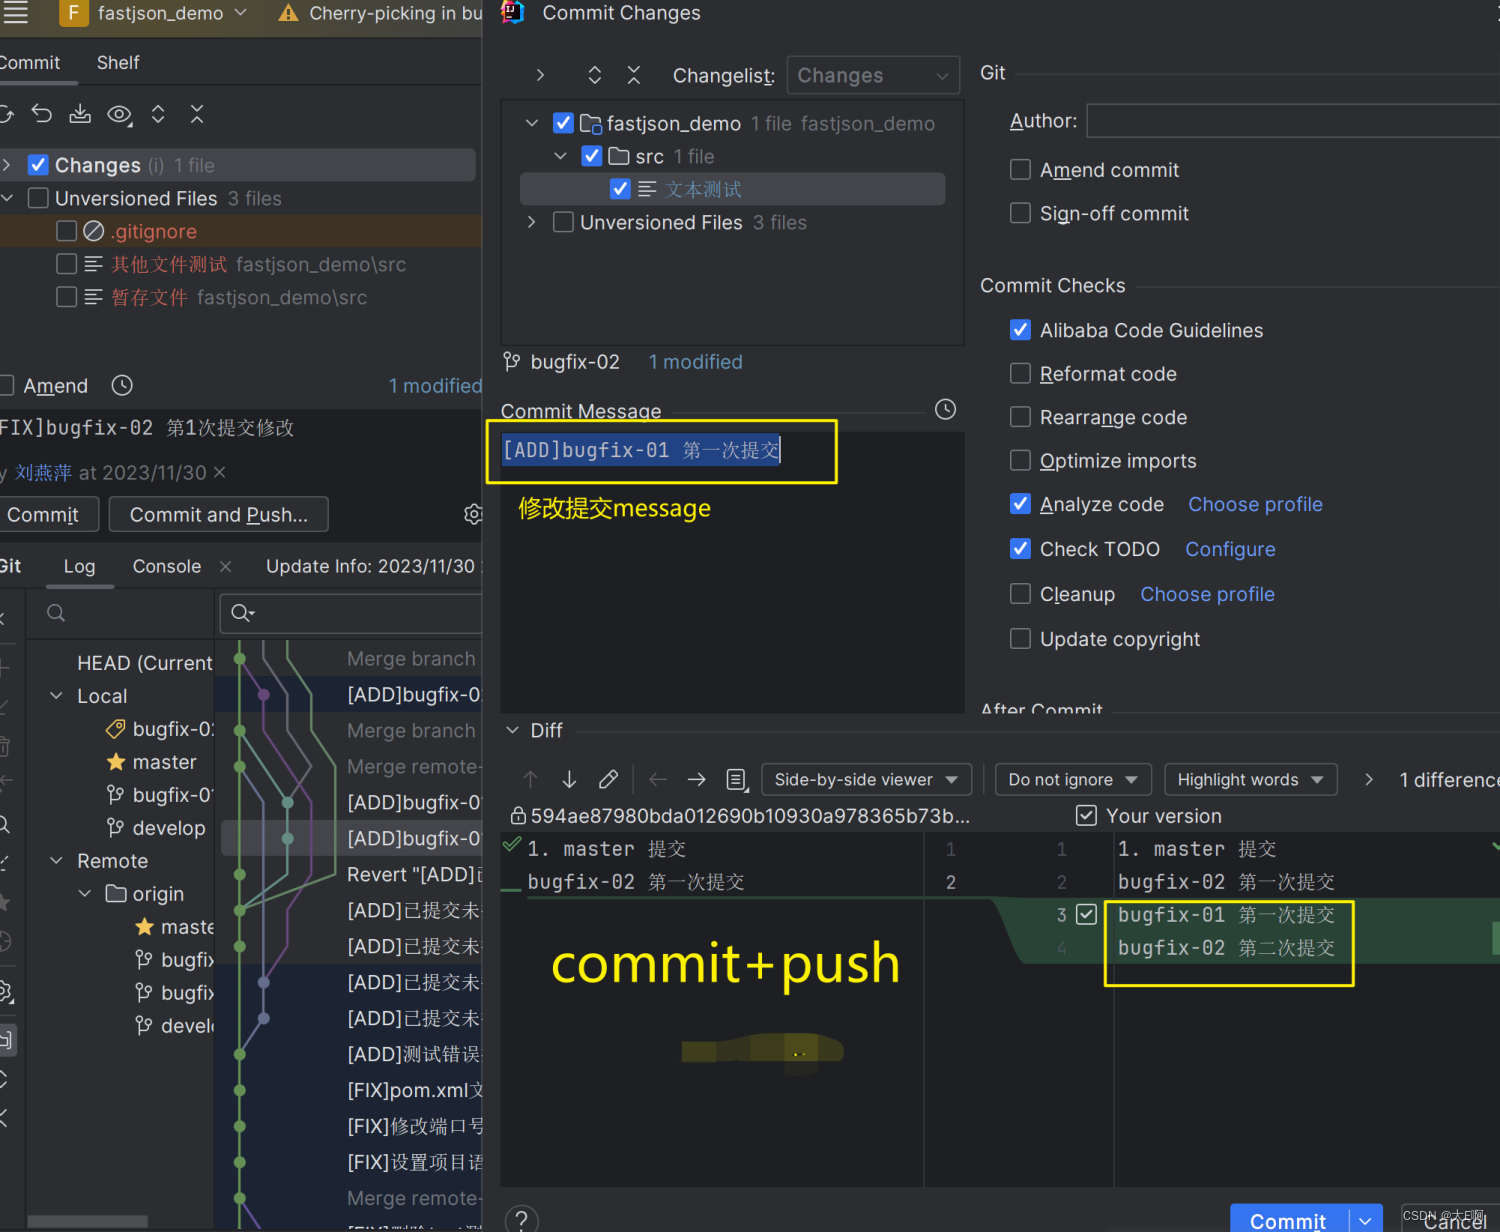
Task: Click into the Author input field
Action: tap(1293, 121)
